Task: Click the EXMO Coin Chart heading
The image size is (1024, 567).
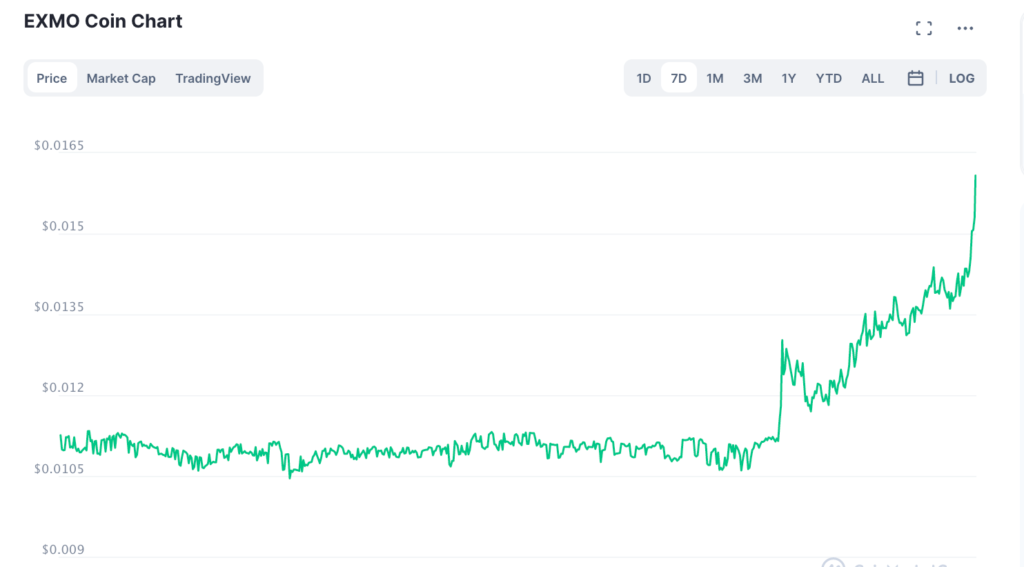Action: point(103,22)
